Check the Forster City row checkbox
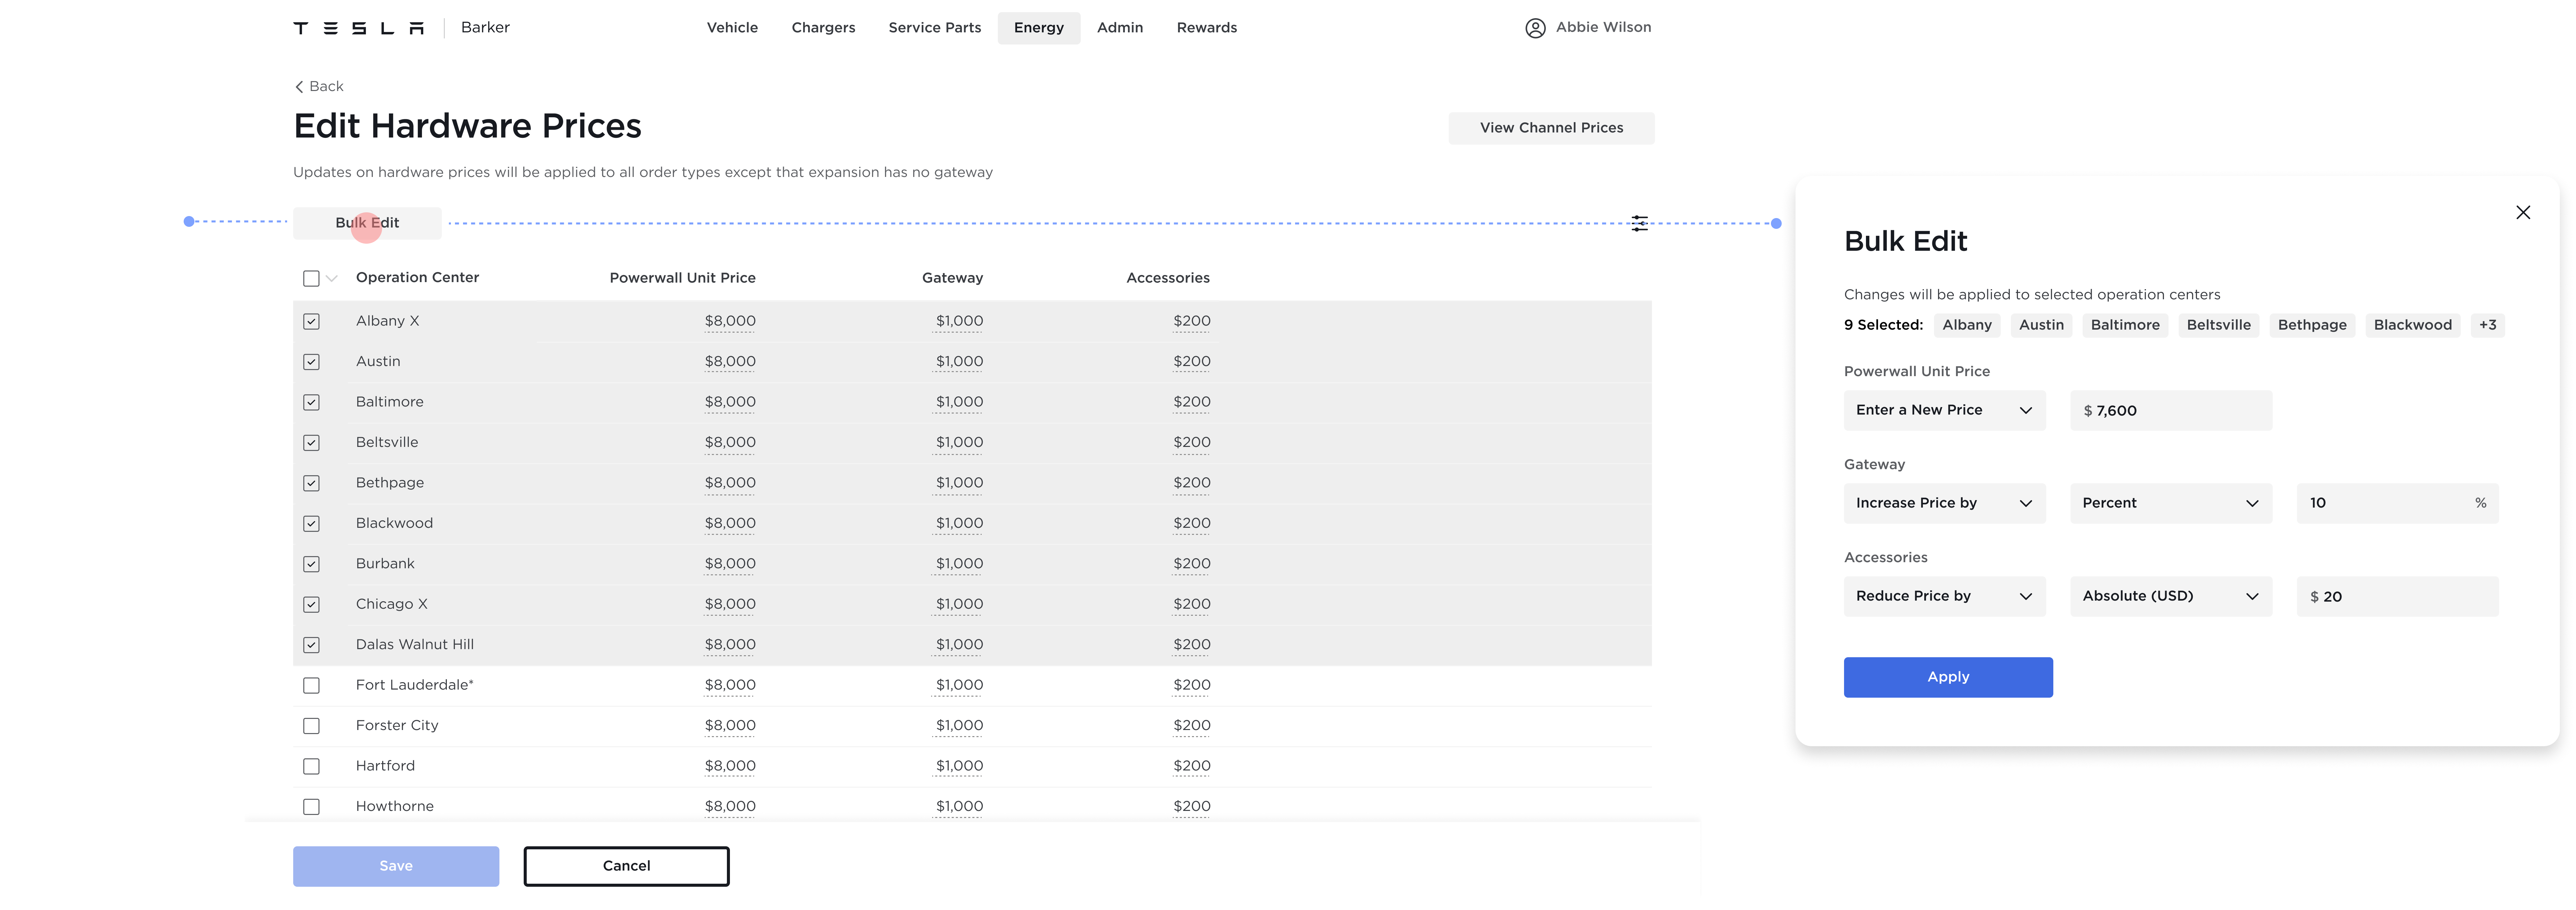This screenshot has width=2576, height=910. click(311, 726)
